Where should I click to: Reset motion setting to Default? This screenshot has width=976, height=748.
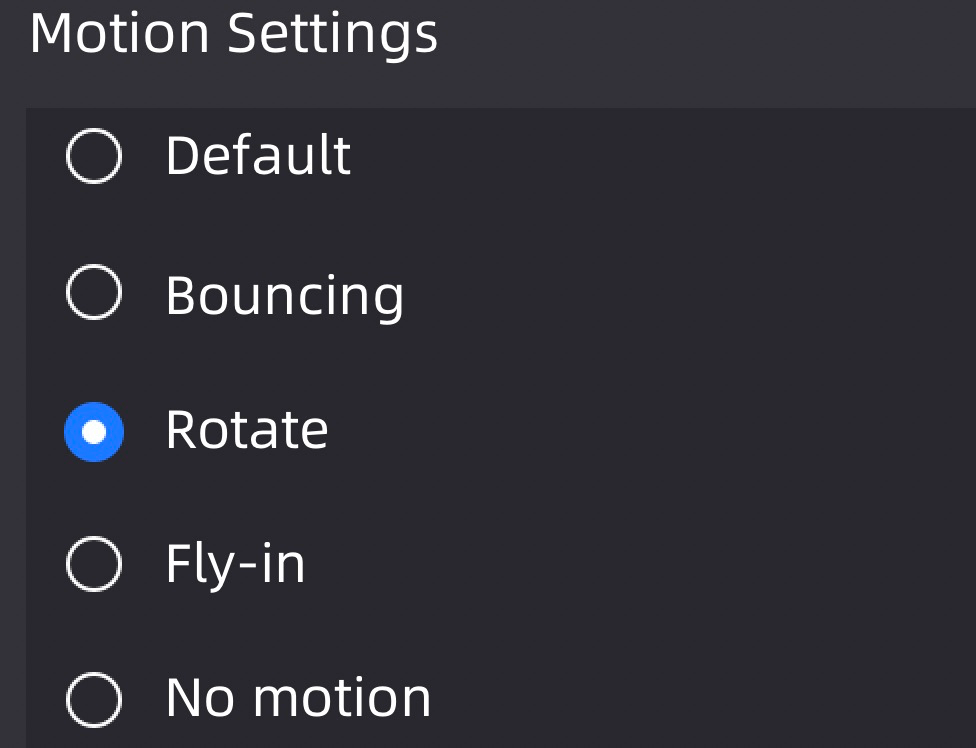tap(94, 156)
